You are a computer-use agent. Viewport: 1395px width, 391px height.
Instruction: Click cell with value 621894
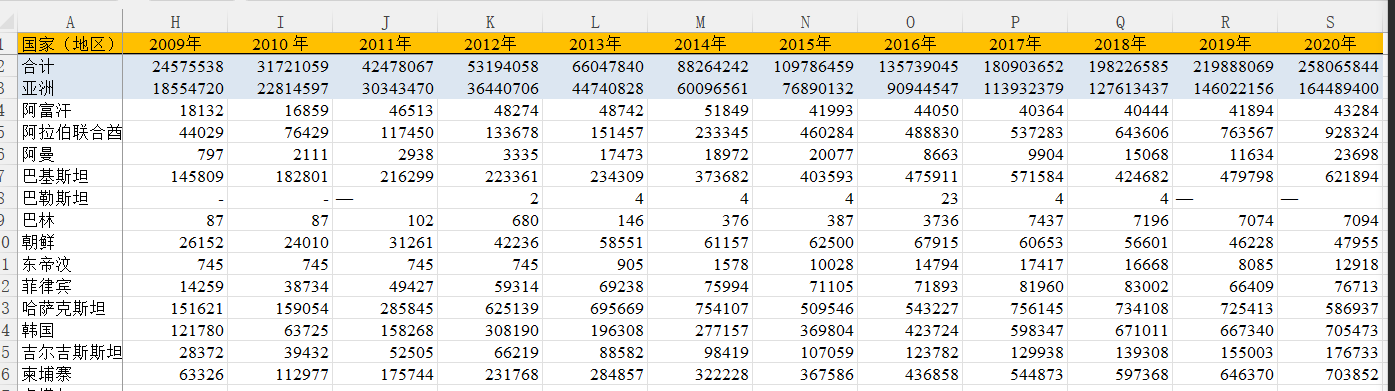tap(1331, 176)
